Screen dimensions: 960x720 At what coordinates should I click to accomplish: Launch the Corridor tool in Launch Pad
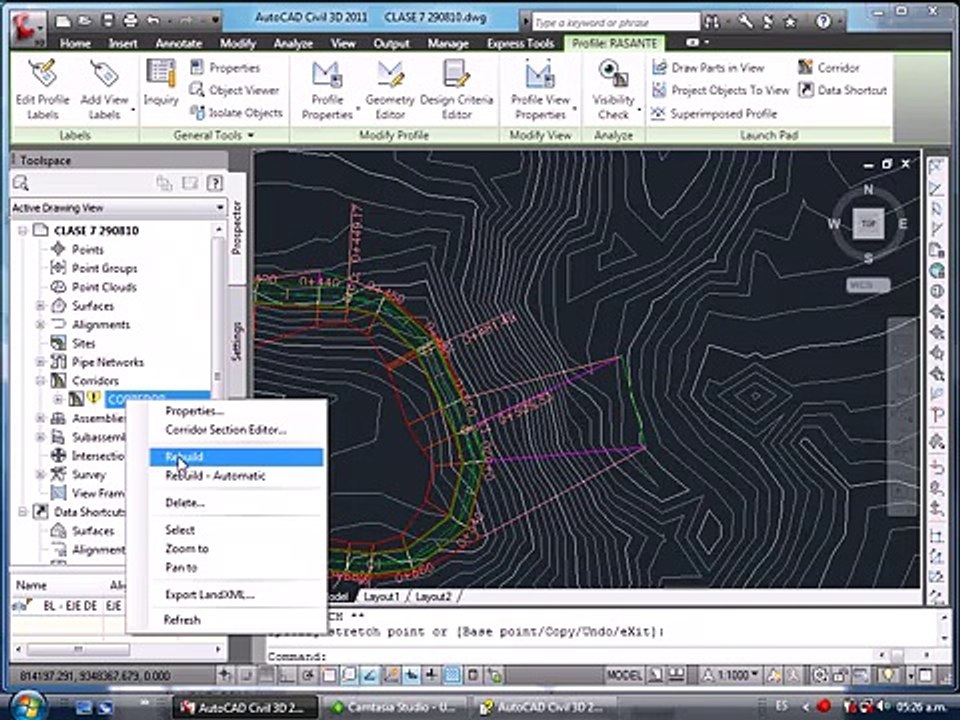(x=829, y=67)
